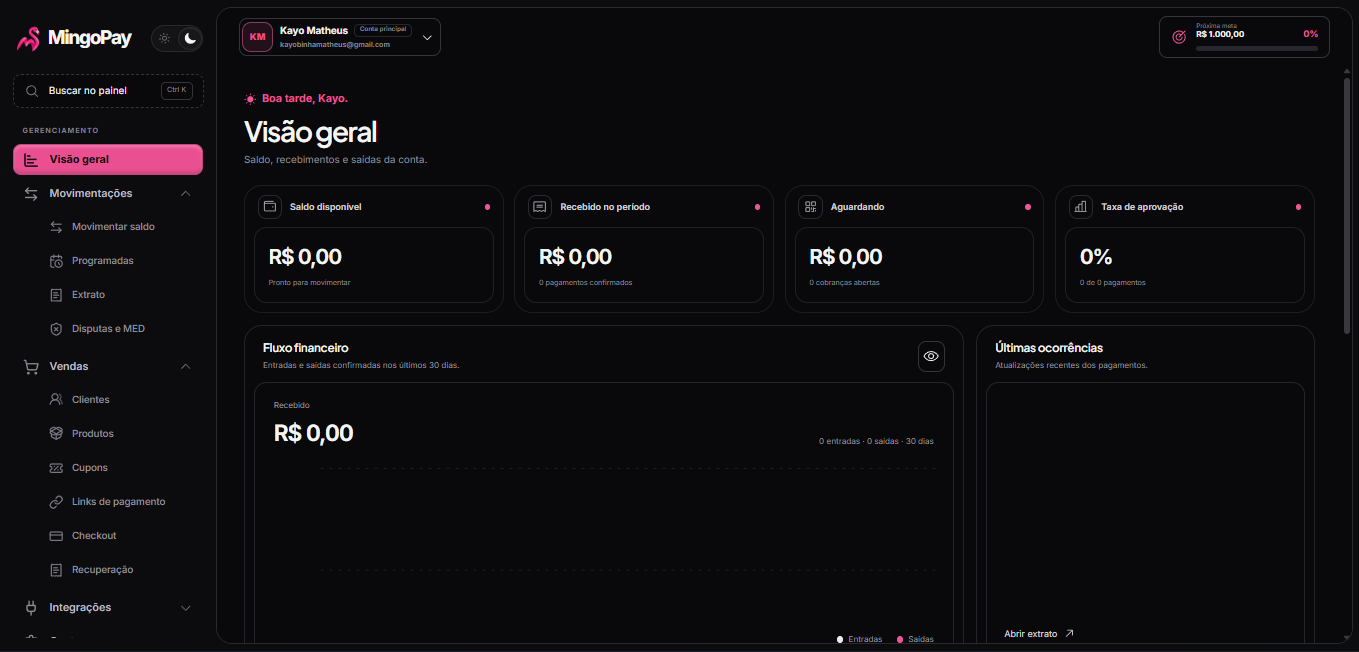The image size is (1359, 652).
Task: Open Programadas
Action: coord(102,261)
